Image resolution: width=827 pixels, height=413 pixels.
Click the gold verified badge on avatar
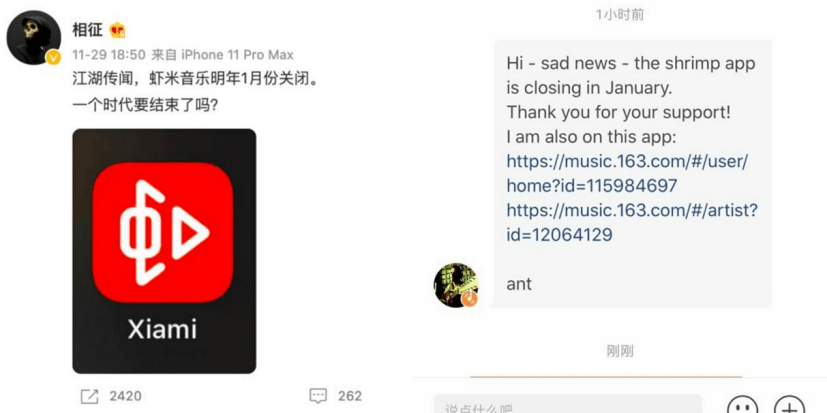[x=53, y=57]
